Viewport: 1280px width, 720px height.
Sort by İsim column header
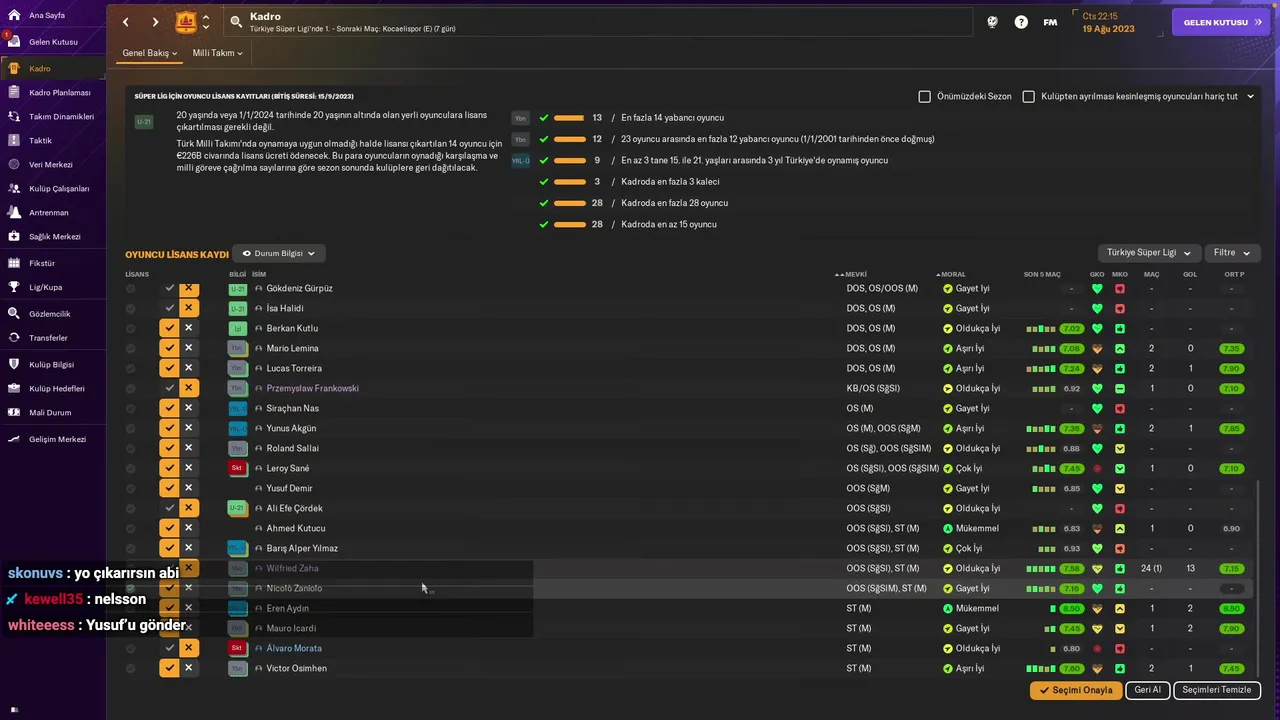[259, 274]
